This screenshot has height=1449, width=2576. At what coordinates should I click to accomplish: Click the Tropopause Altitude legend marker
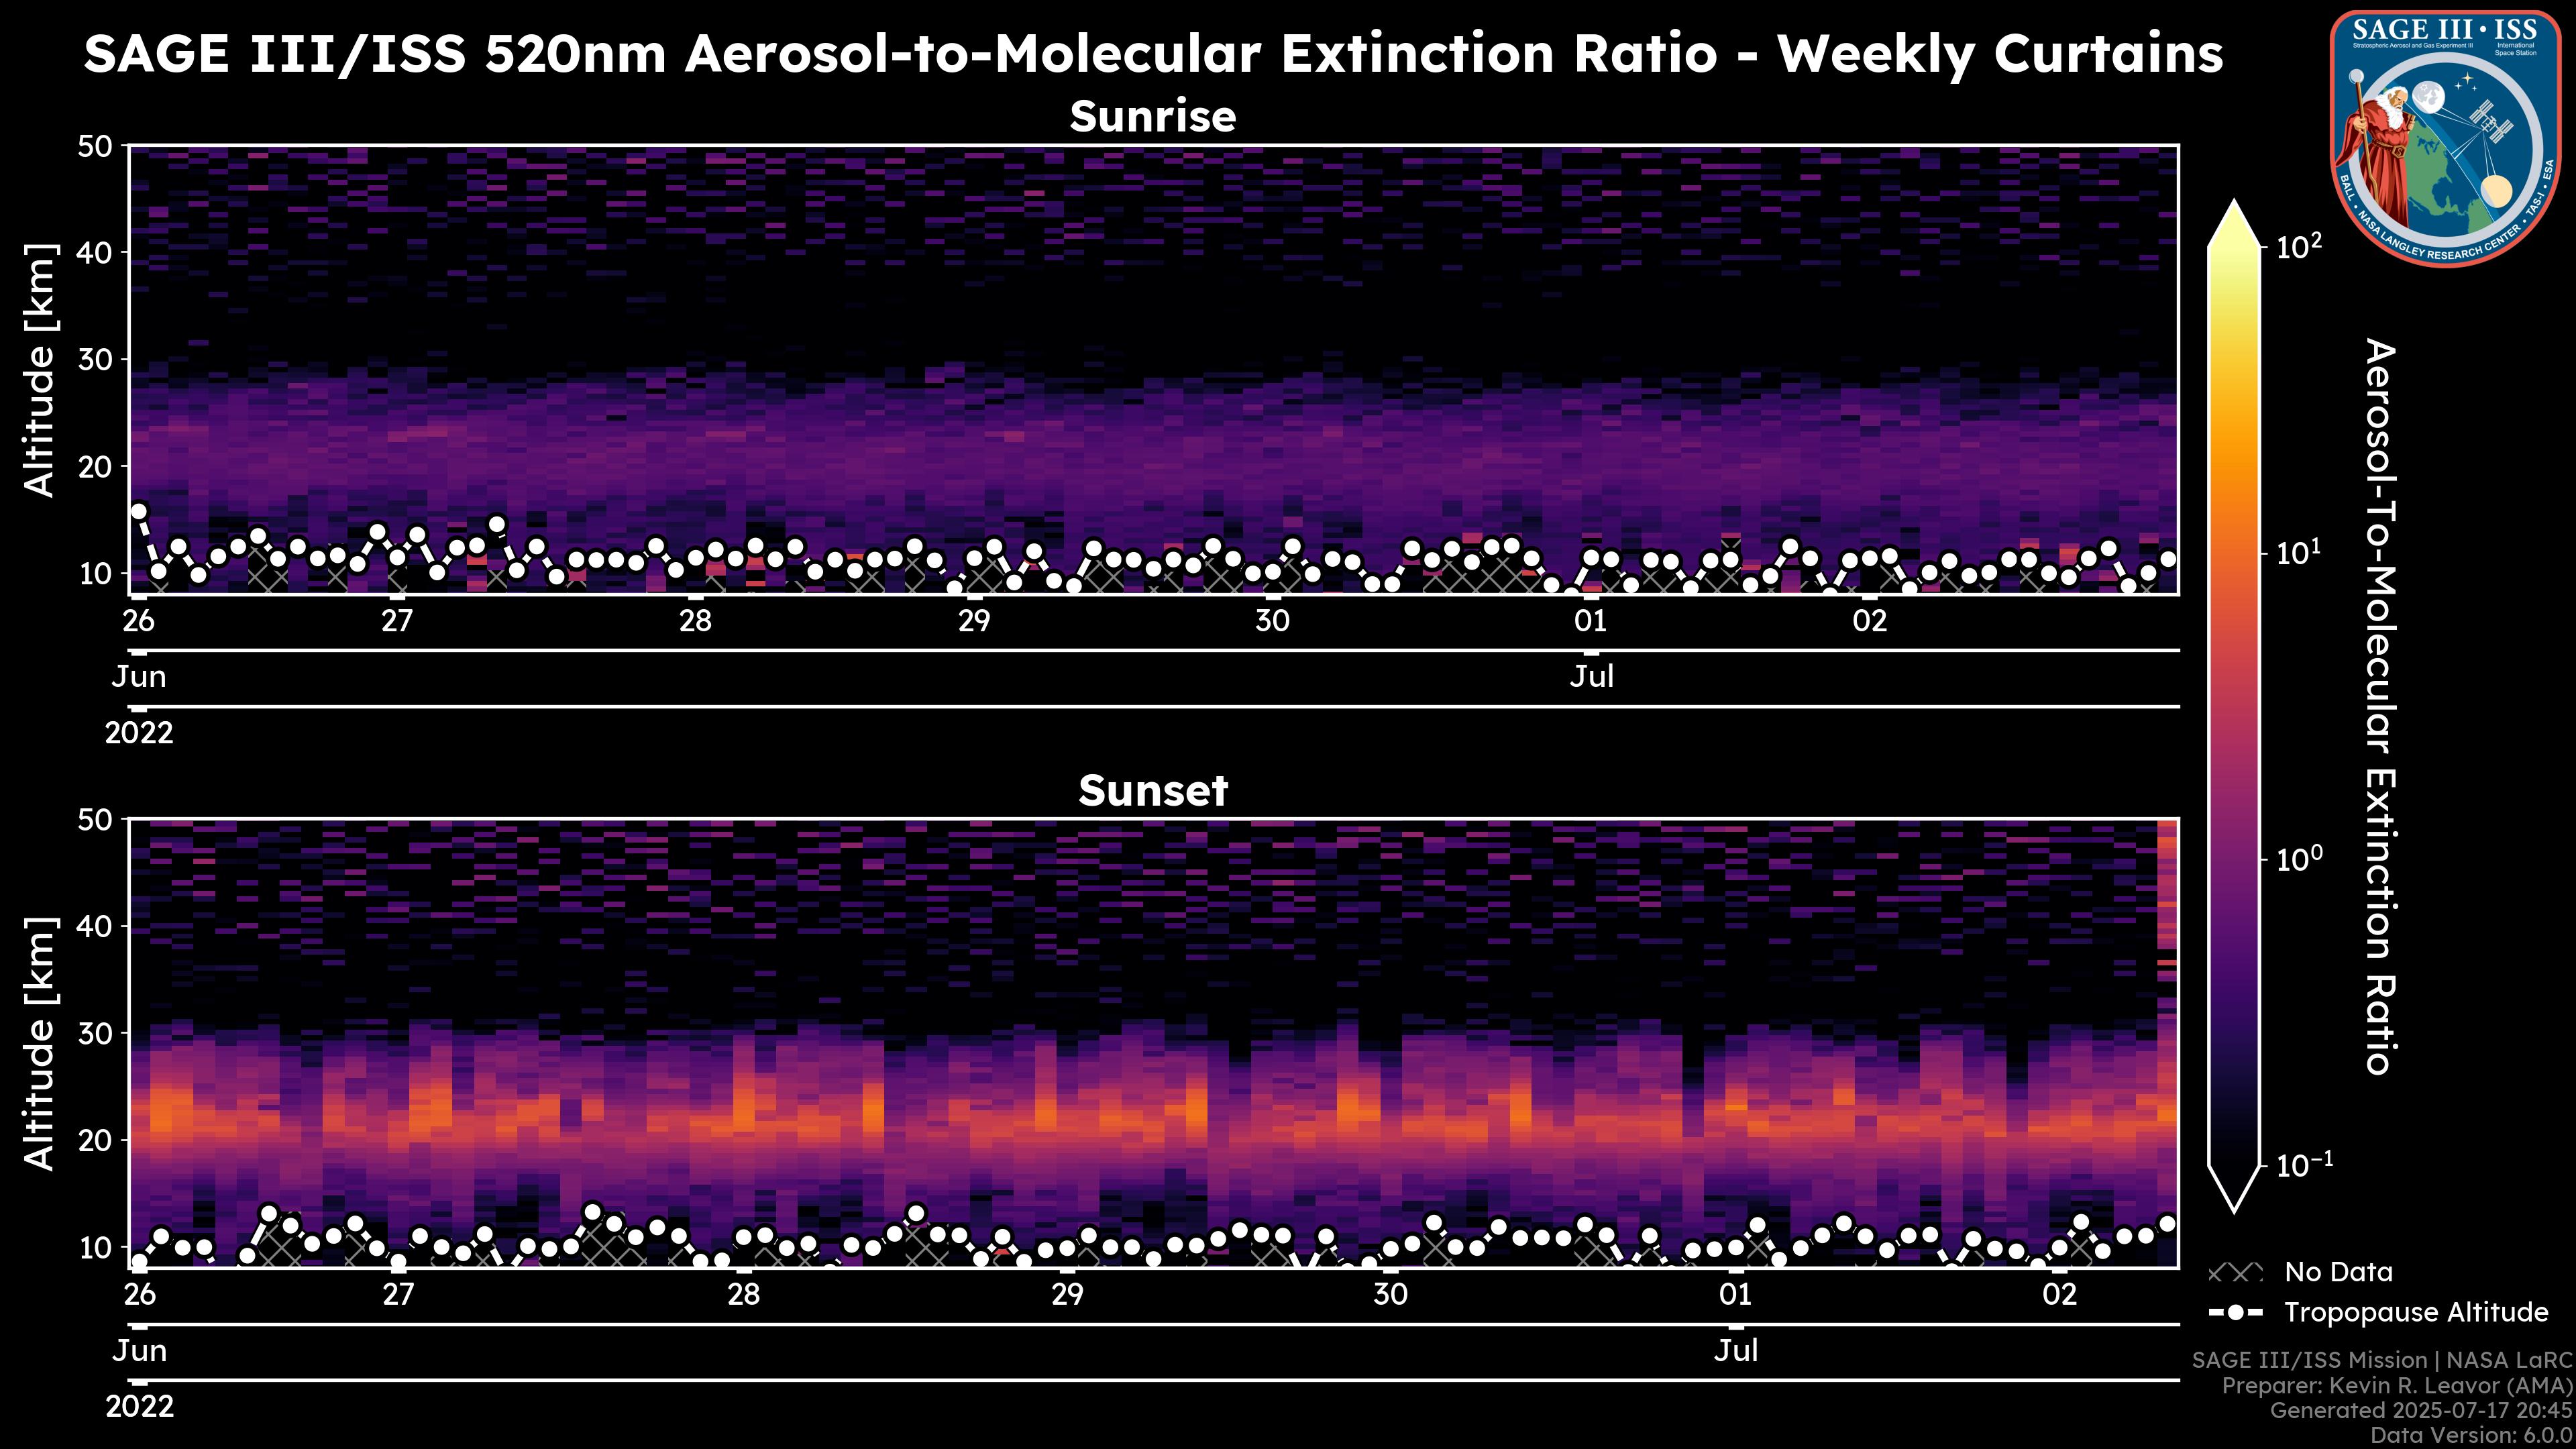2235,1312
